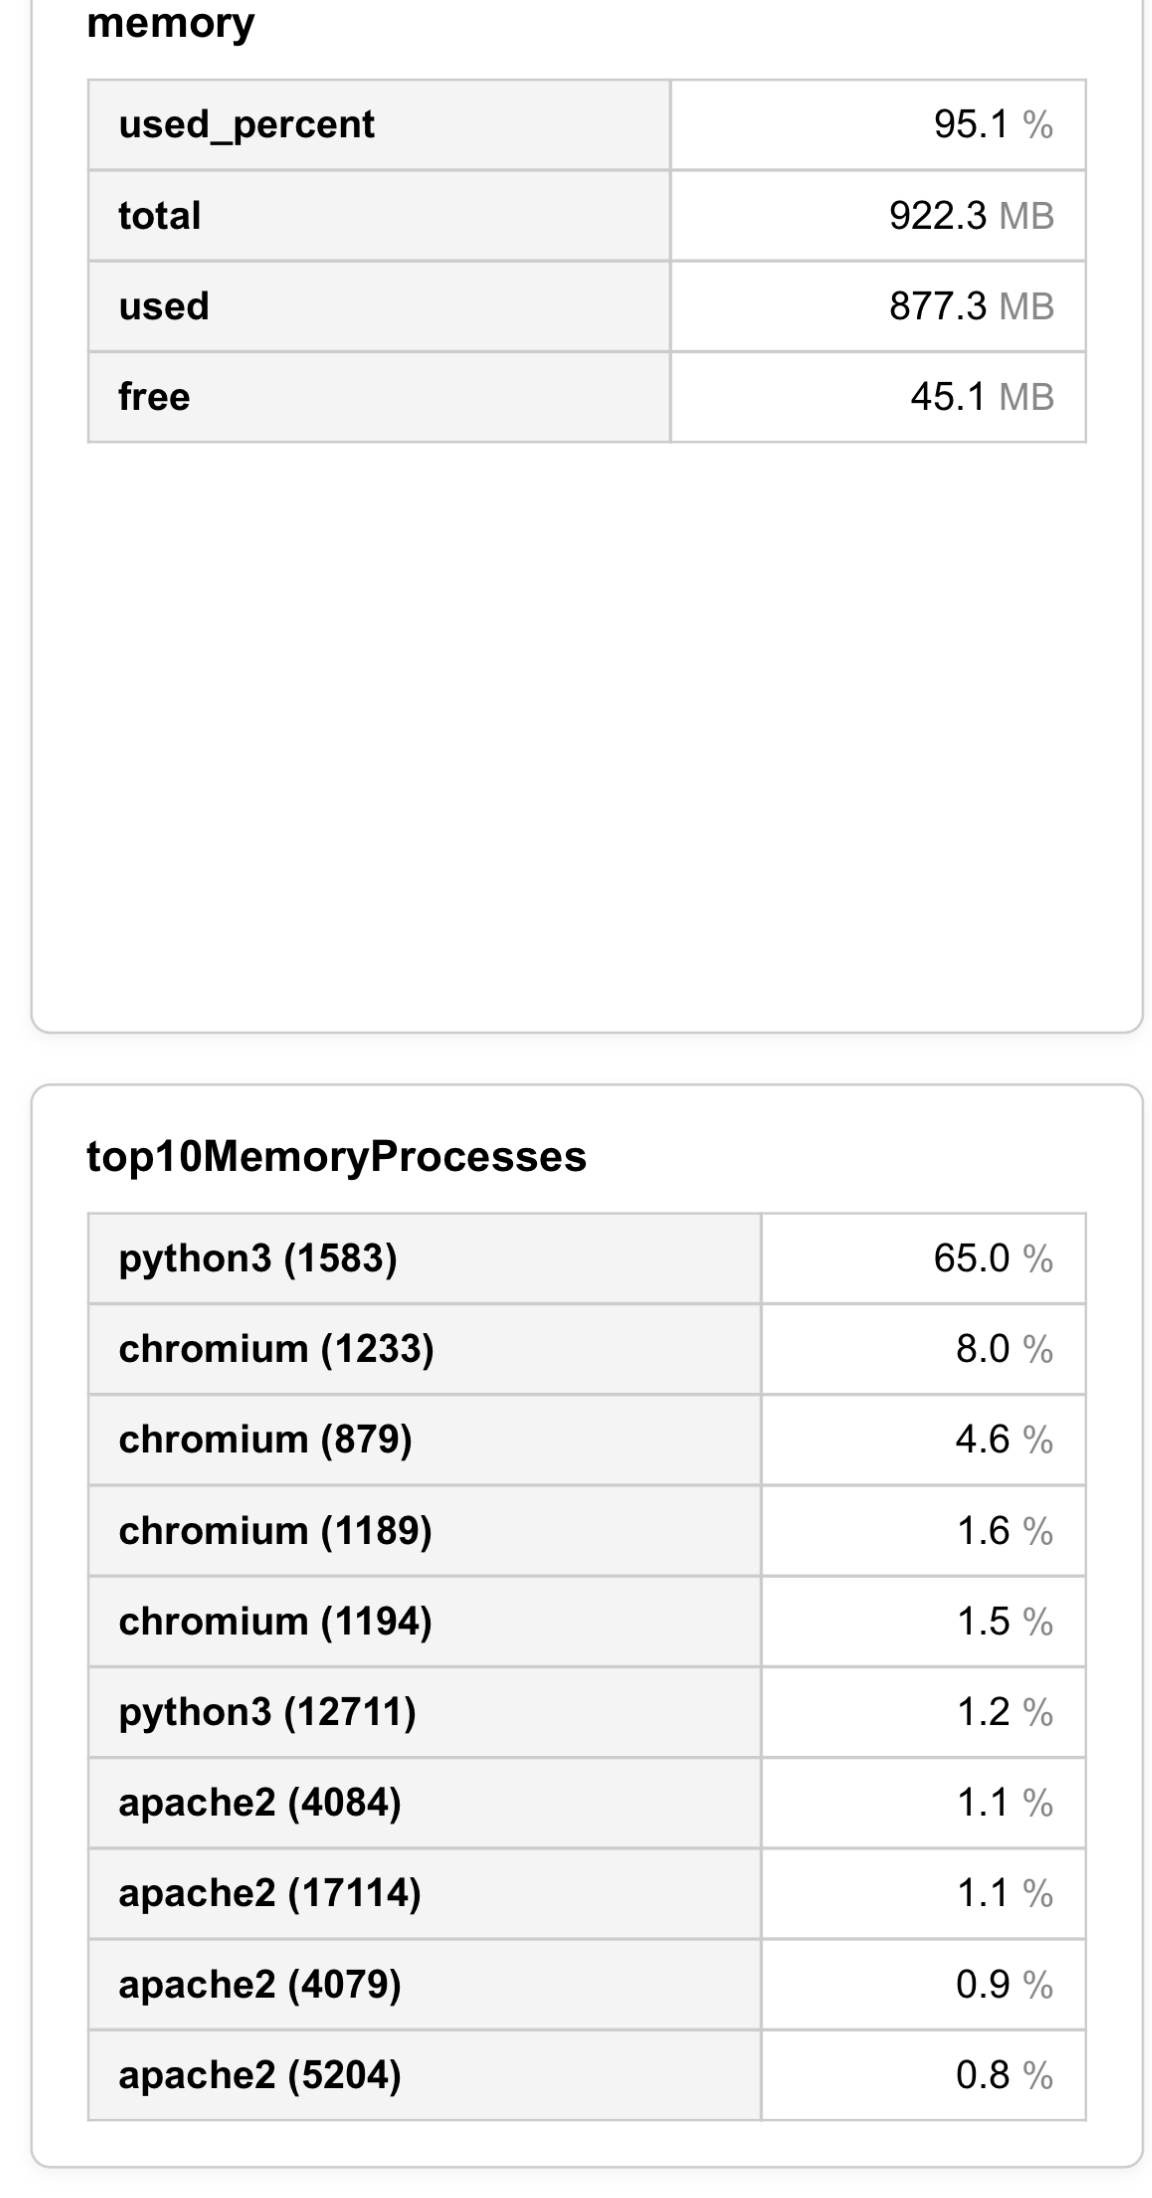Select the used_percent row label
Screen dimensions: 1152x2198
pyautogui.click(x=246, y=125)
